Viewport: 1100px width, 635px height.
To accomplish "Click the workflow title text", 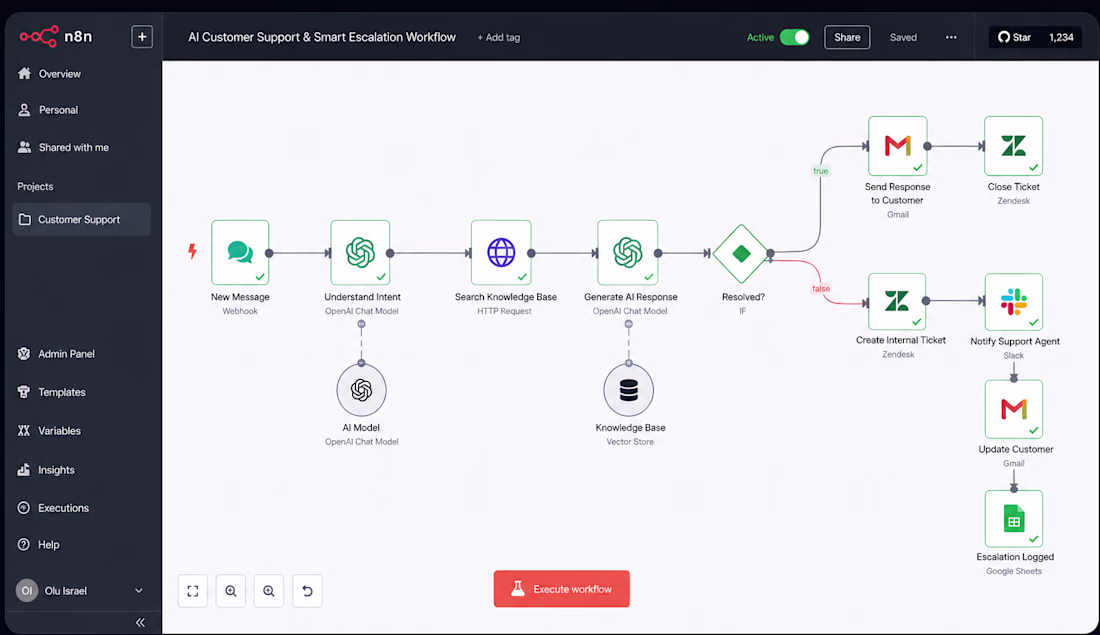I will pos(322,37).
